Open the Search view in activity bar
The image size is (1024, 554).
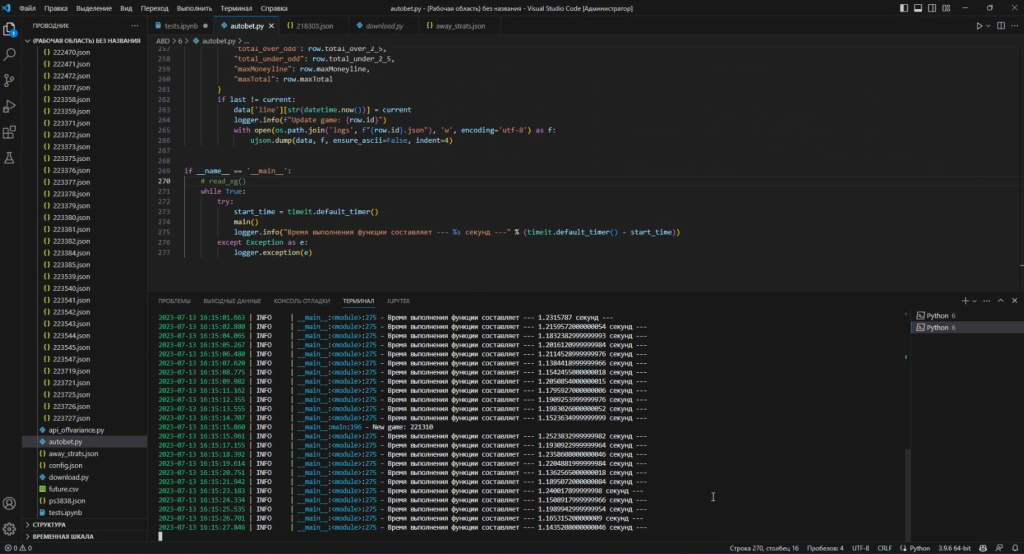[9, 55]
